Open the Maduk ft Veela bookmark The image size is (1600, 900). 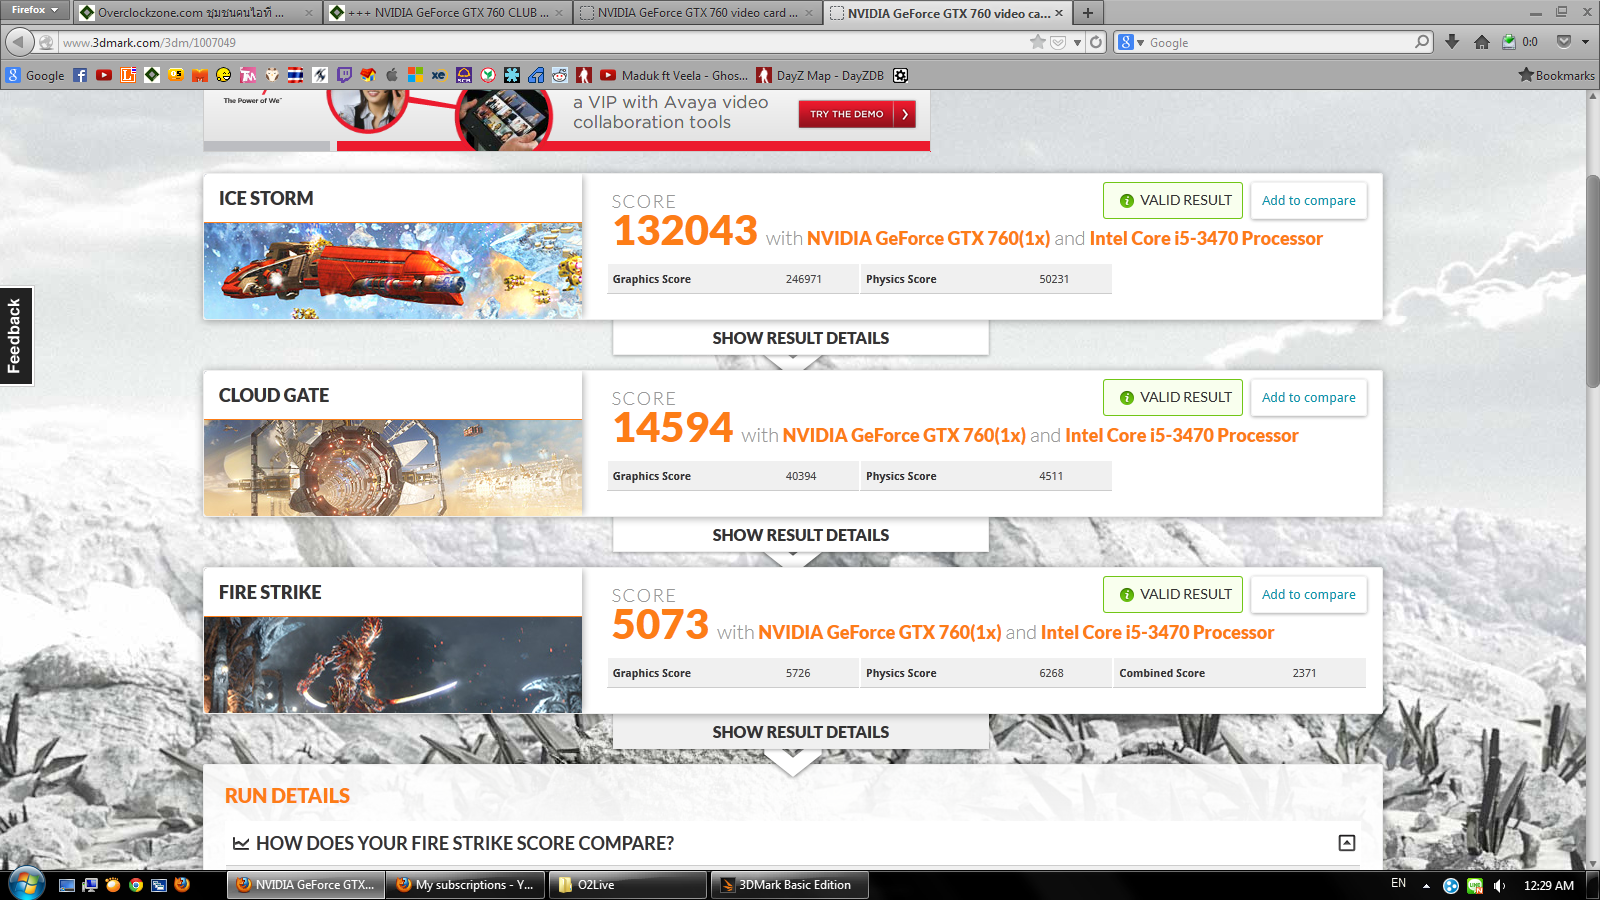674,75
